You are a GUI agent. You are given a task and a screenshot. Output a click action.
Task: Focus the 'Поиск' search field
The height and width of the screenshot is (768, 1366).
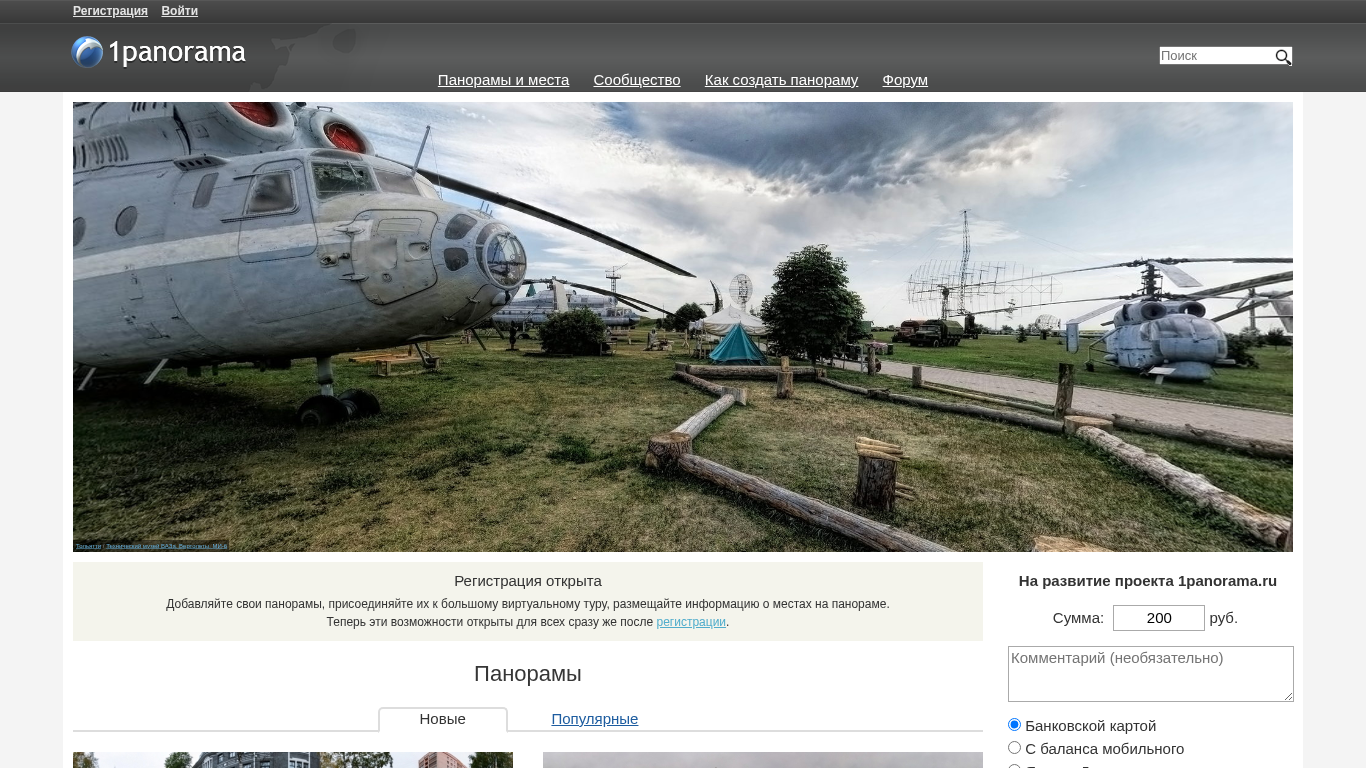(x=1215, y=56)
